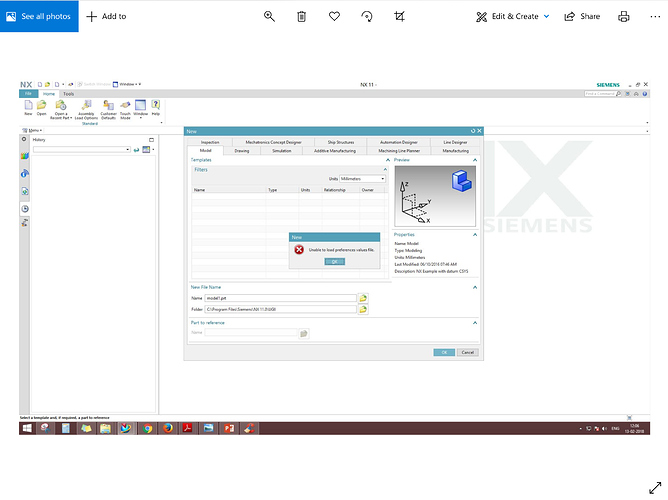Click Add to in Photos toolbar

click(106, 16)
